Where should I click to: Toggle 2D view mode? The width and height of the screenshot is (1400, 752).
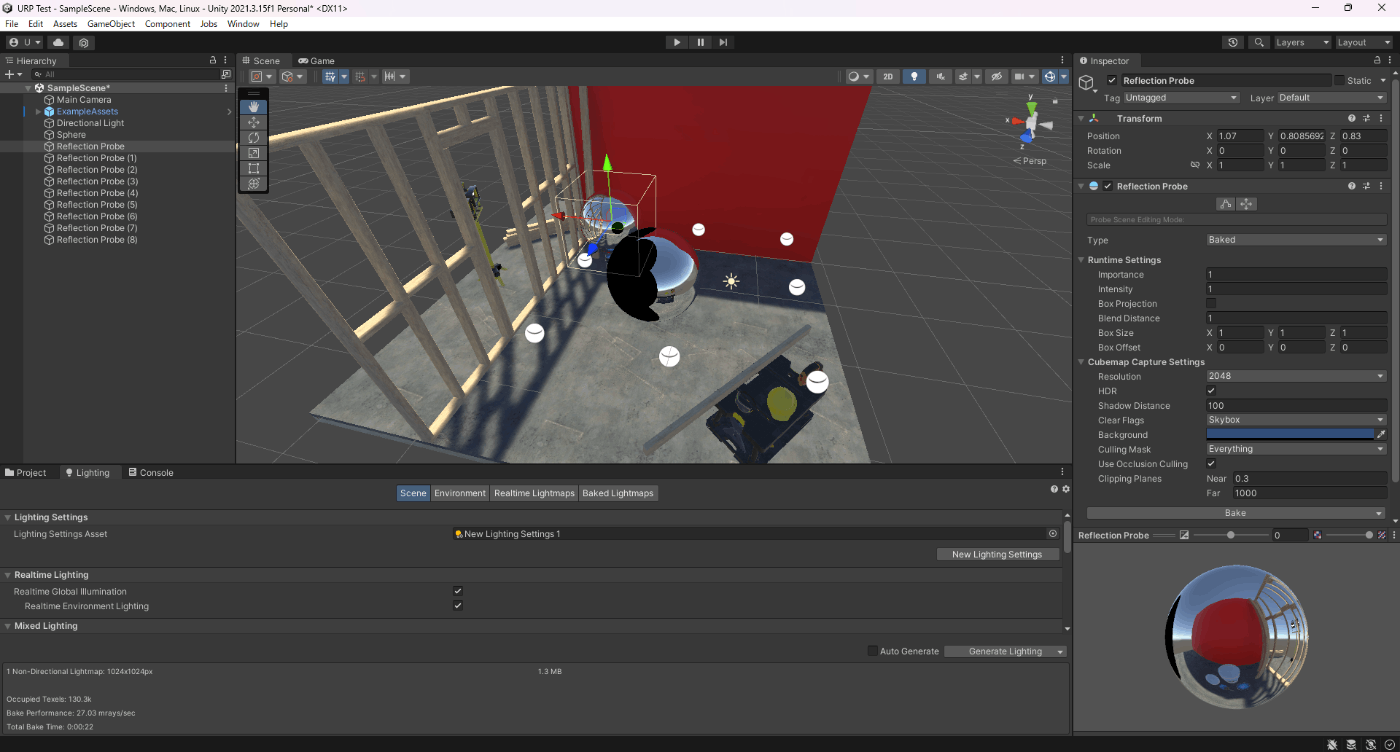click(x=888, y=76)
